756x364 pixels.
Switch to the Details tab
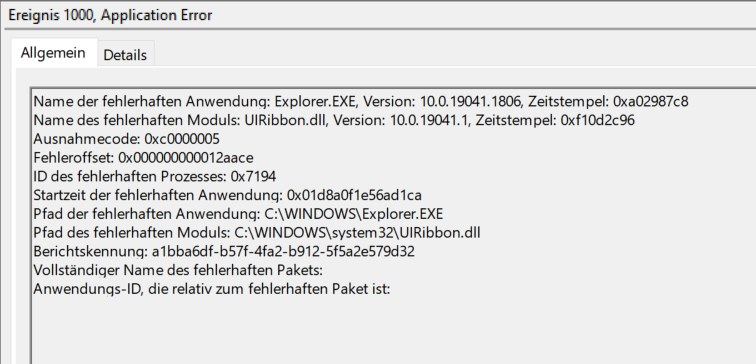click(x=125, y=55)
